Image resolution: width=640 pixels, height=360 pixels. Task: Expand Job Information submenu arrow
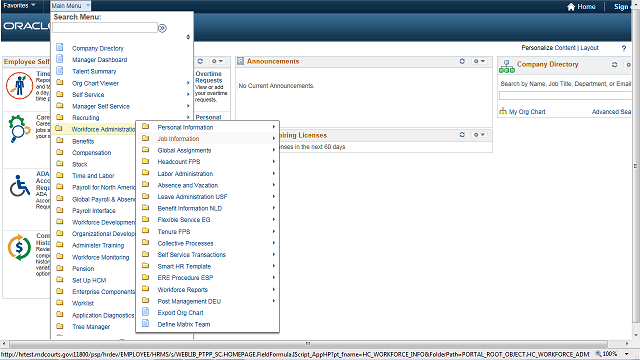click(x=274, y=139)
